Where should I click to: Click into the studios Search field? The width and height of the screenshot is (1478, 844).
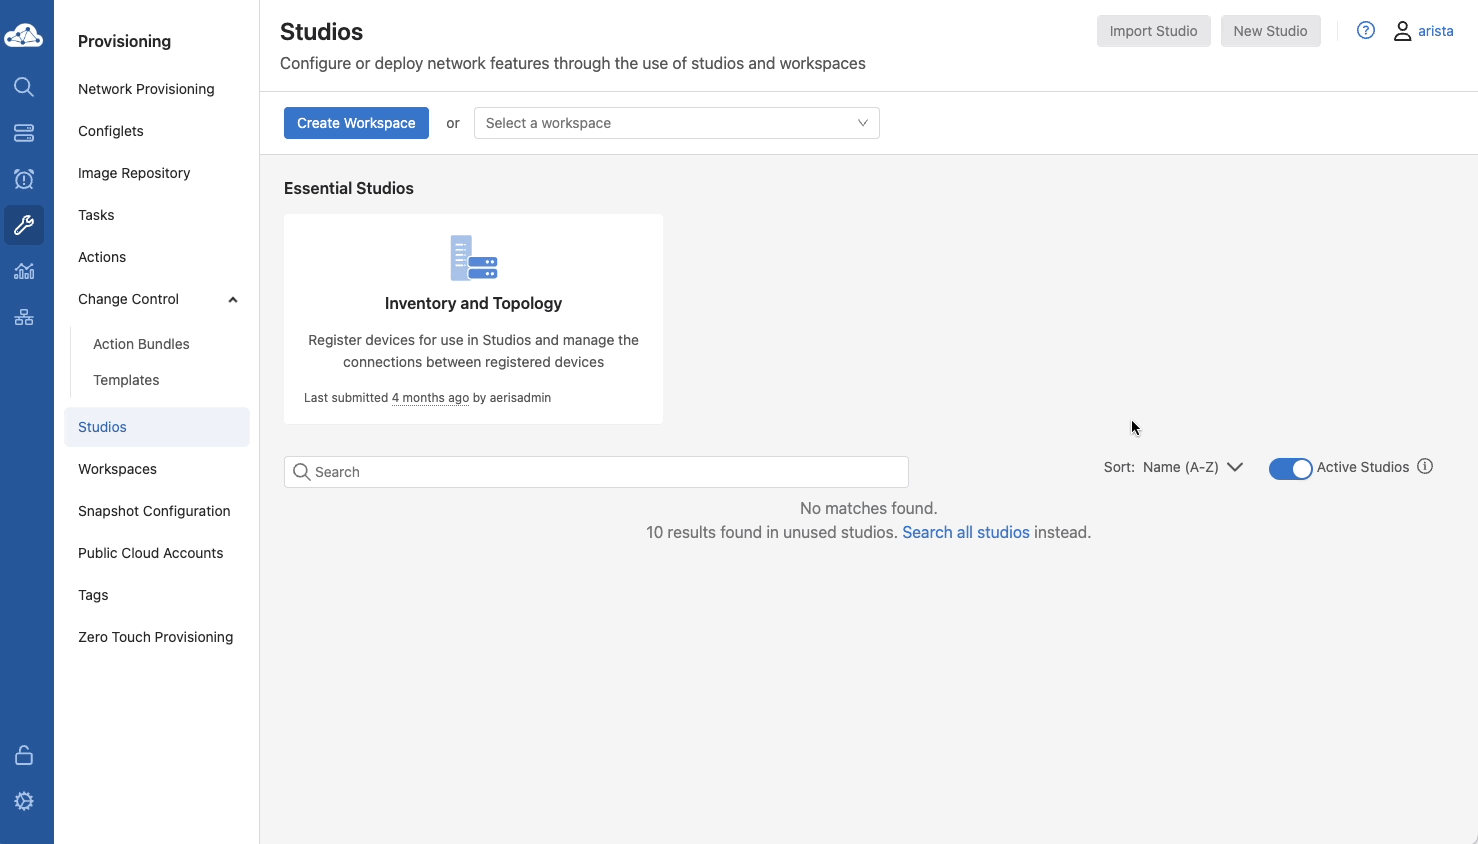(600, 472)
